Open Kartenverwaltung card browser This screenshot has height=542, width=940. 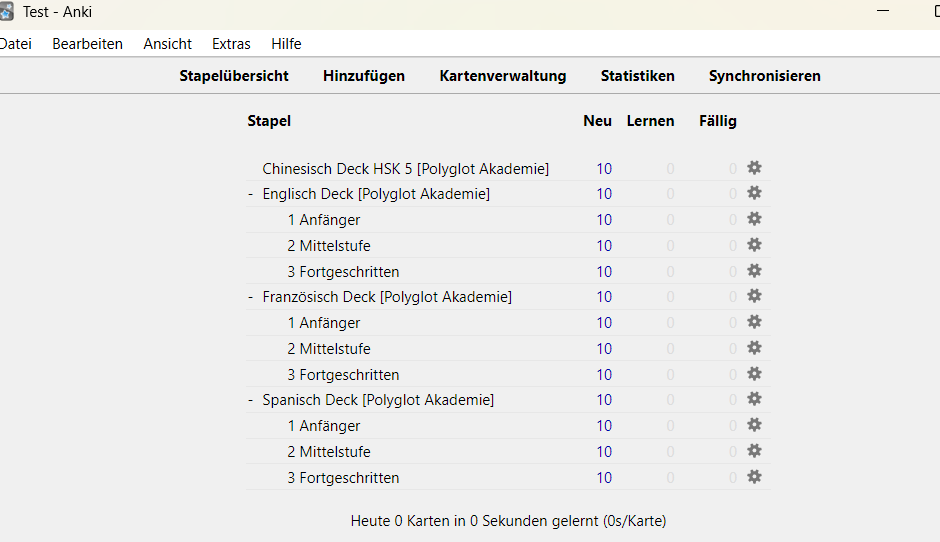[x=502, y=76]
